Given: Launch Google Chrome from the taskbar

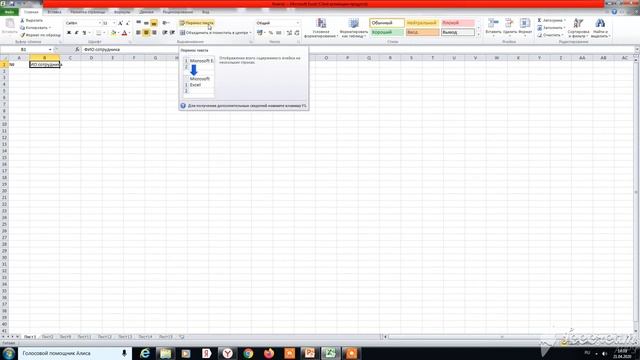Looking at the screenshot, I should point(248,353).
